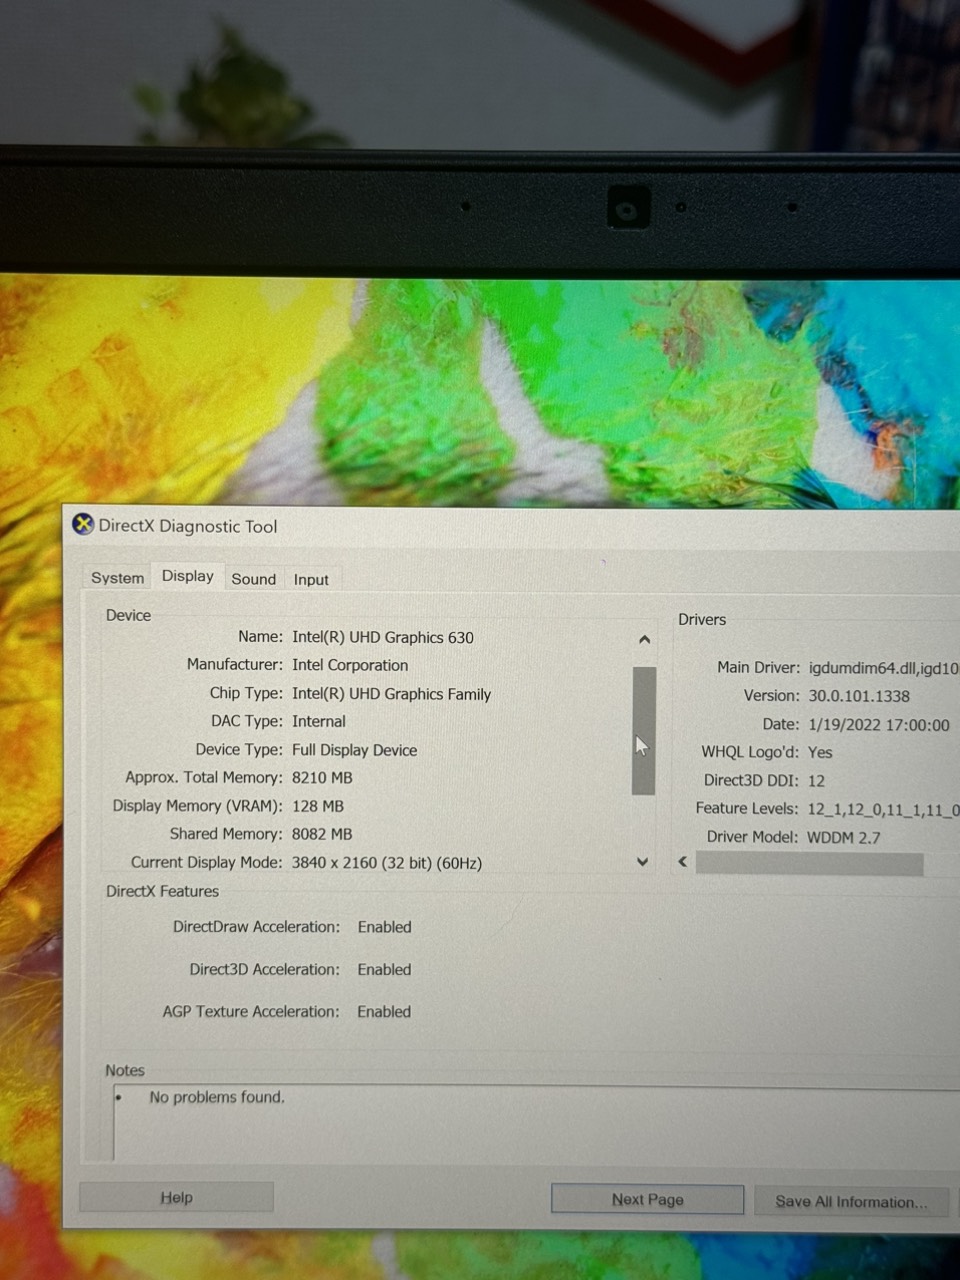
Task: Click the VRAM value 128 MB
Action: [317, 805]
